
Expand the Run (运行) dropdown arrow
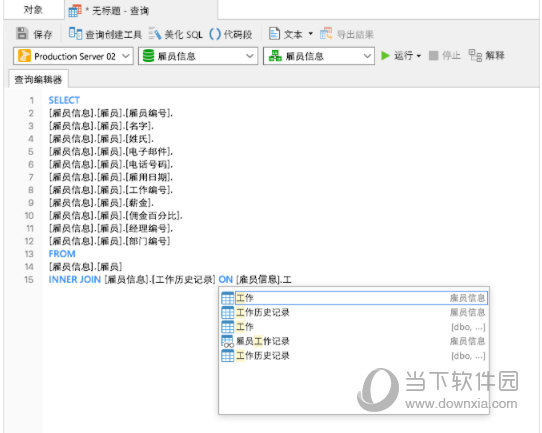pyautogui.click(x=419, y=56)
